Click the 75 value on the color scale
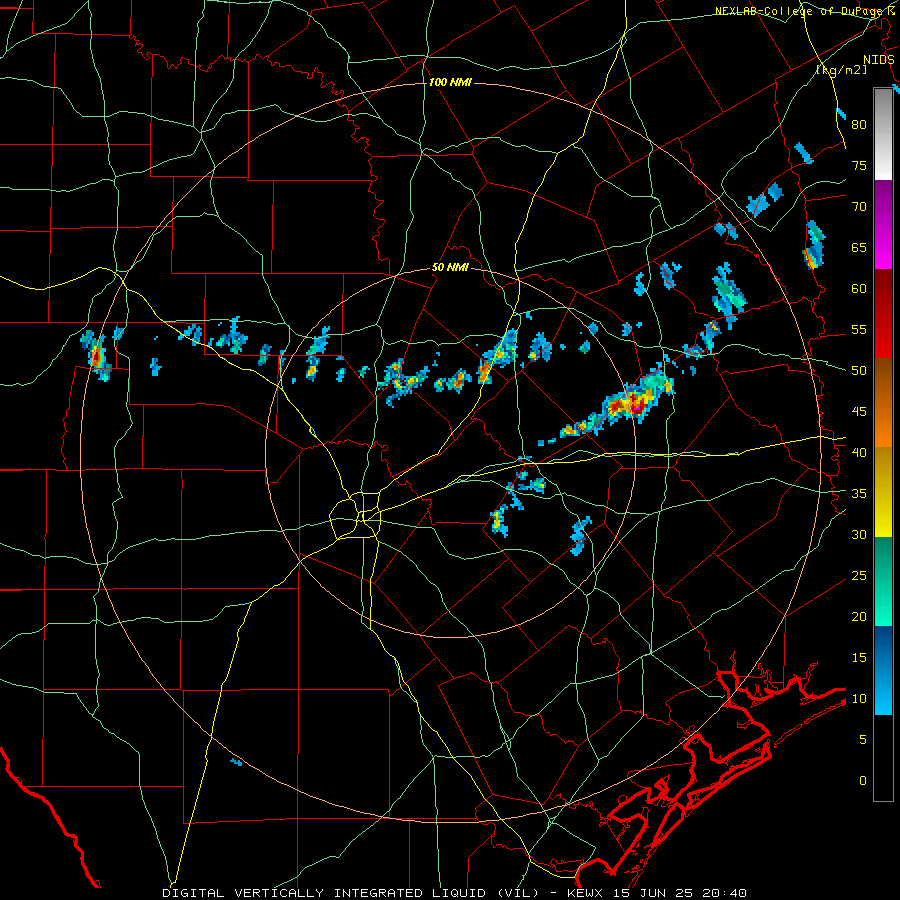 pyautogui.click(x=859, y=165)
